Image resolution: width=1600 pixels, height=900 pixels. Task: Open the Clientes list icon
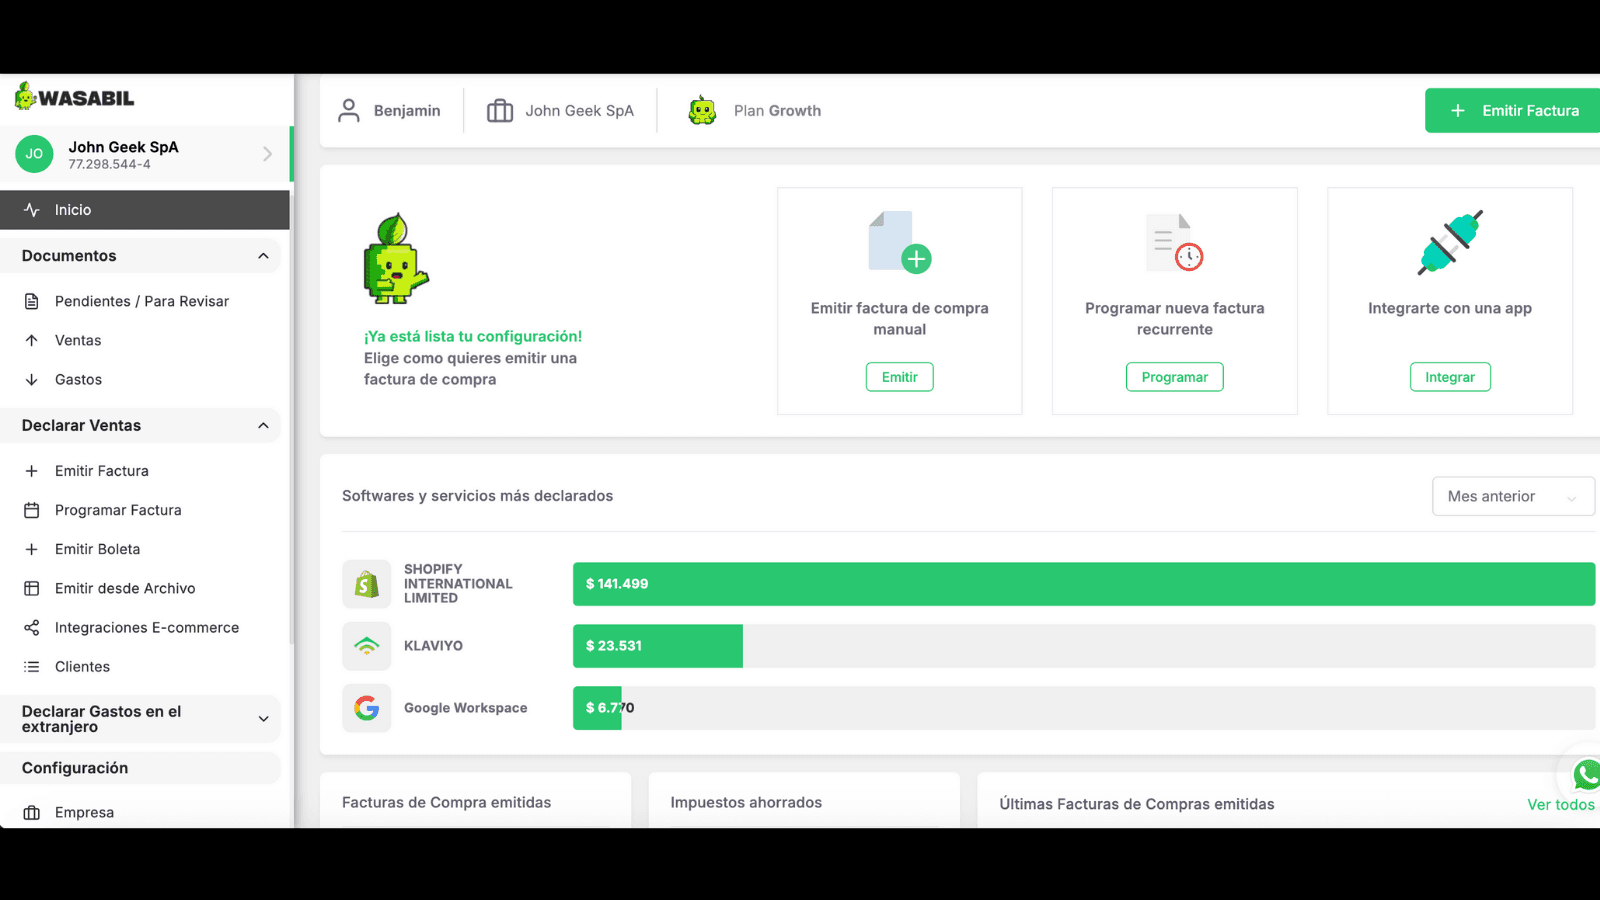(x=31, y=666)
